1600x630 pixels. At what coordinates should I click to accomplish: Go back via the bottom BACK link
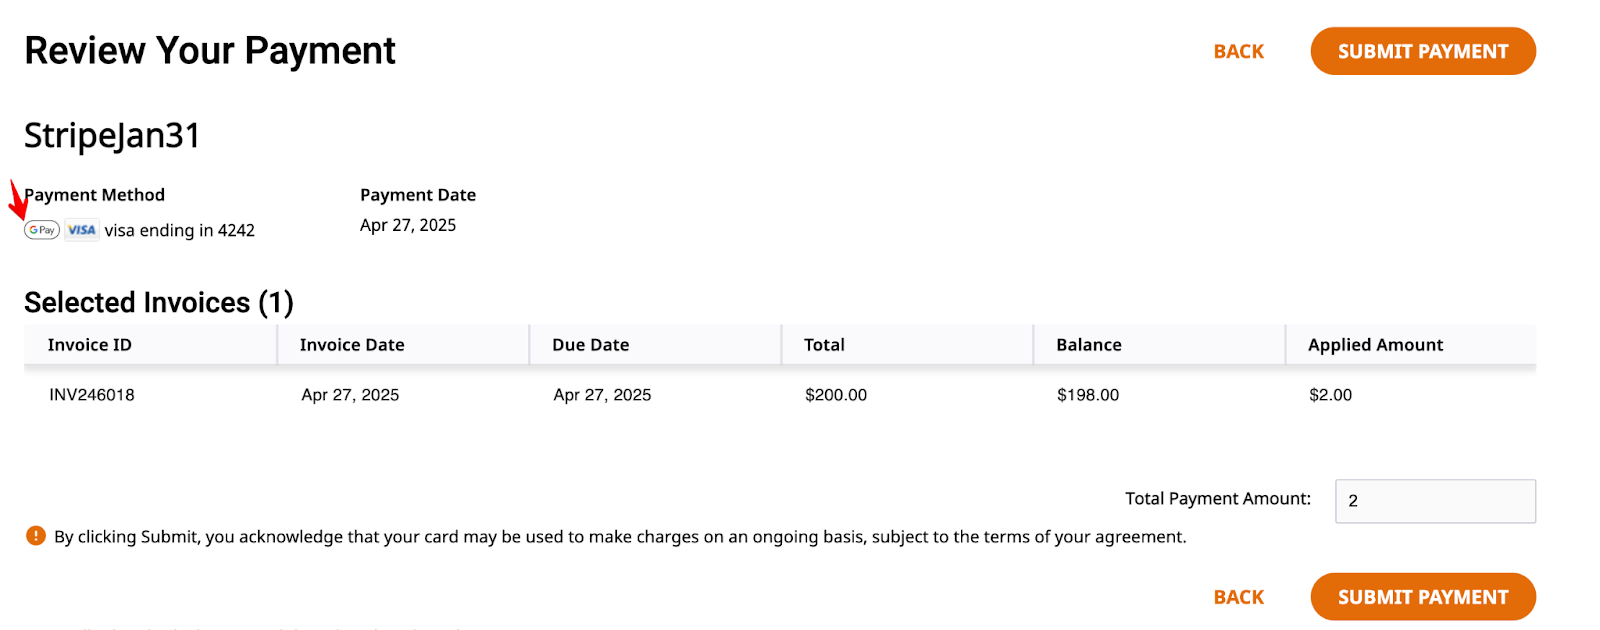click(1239, 597)
